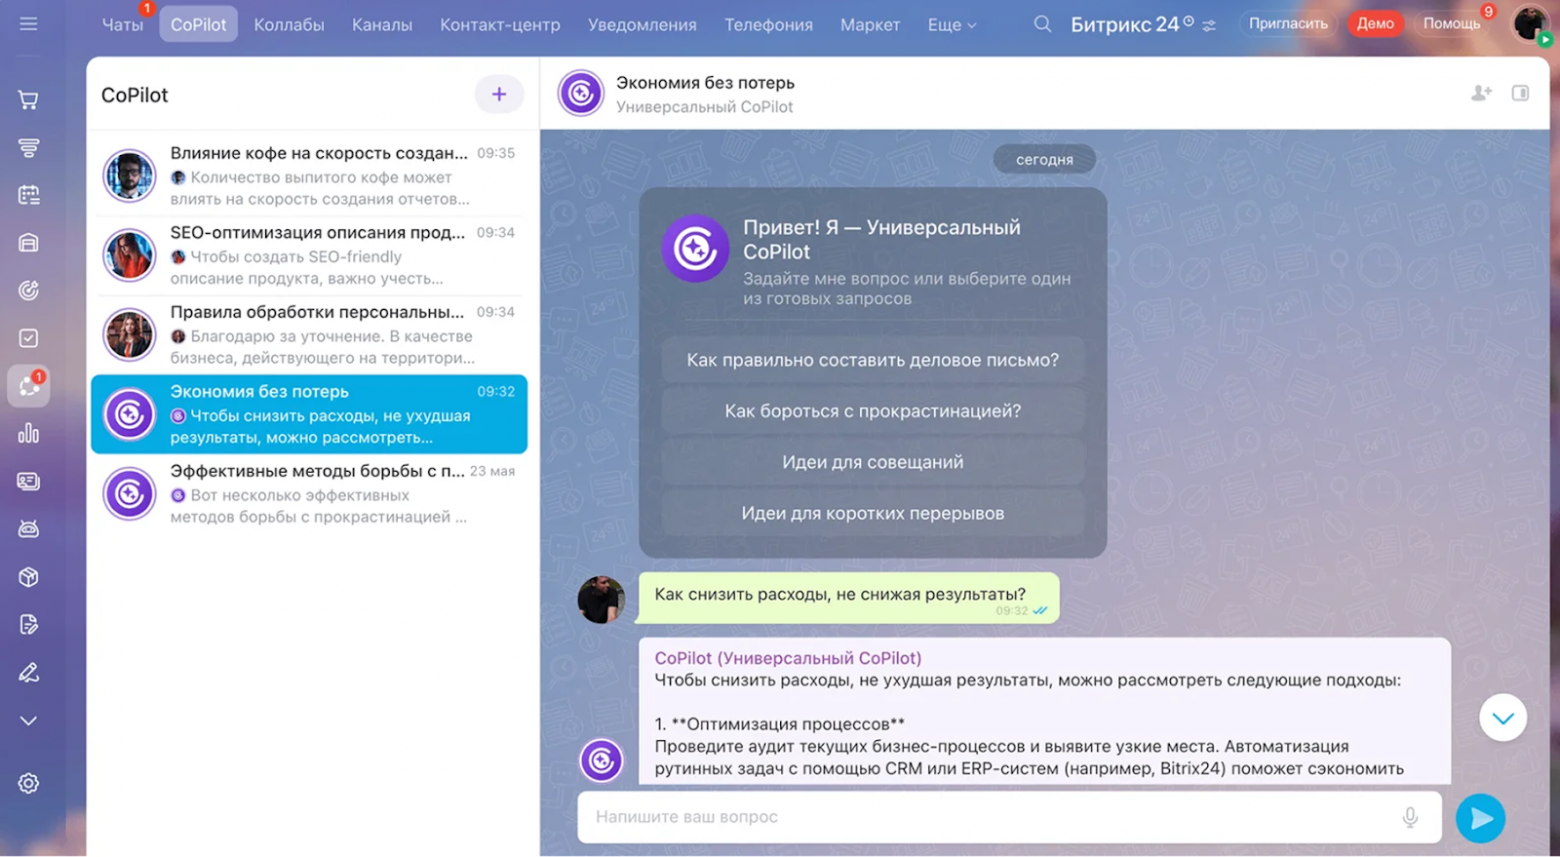Open the messenger icon with notification badge

[28, 385]
